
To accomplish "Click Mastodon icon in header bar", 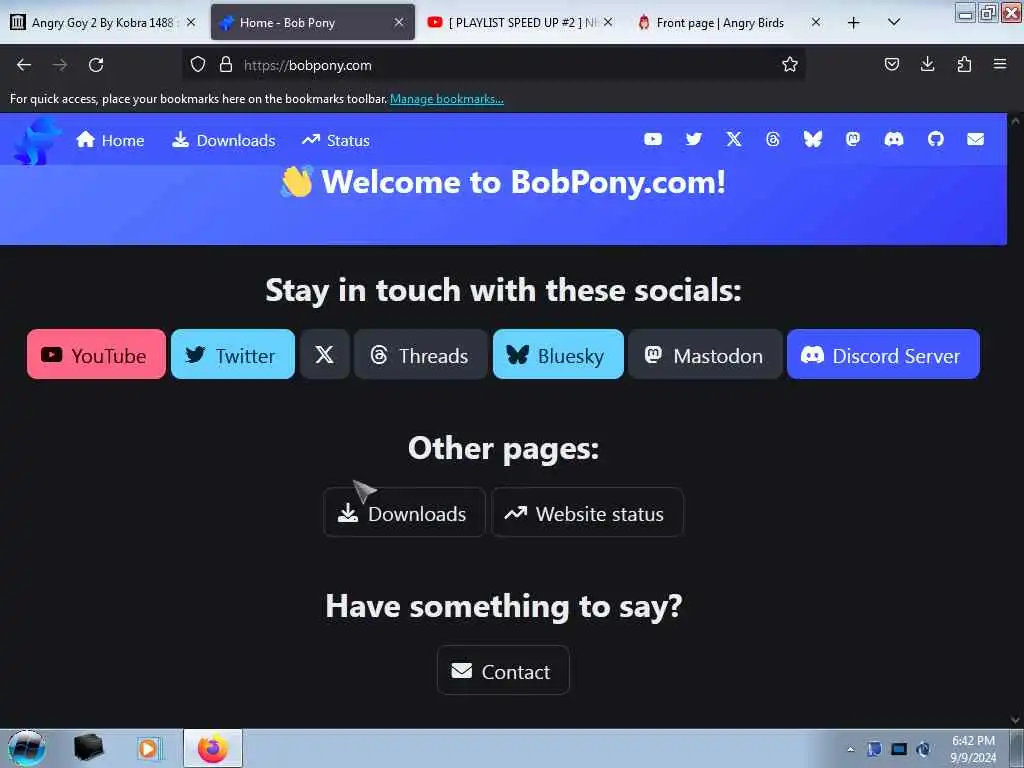I will point(853,139).
